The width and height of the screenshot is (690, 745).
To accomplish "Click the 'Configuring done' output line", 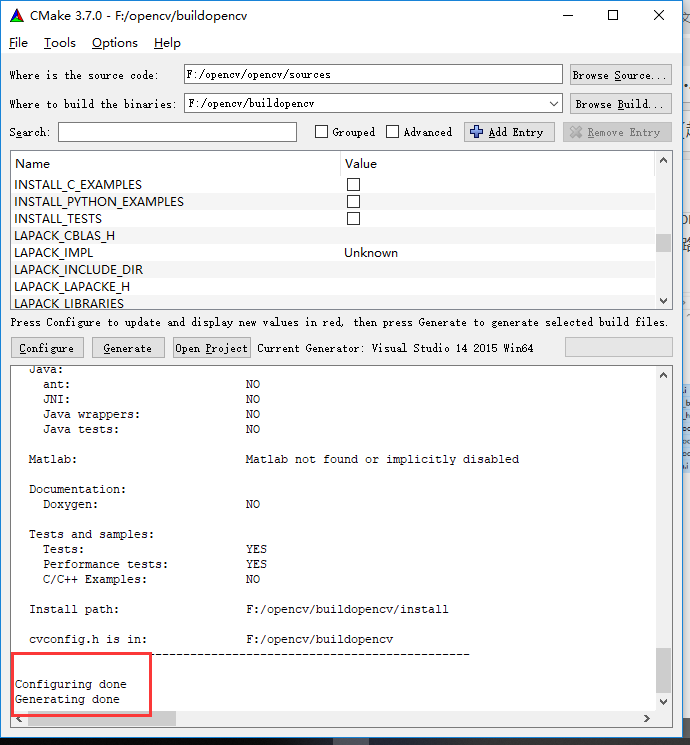I will coord(70,684).
